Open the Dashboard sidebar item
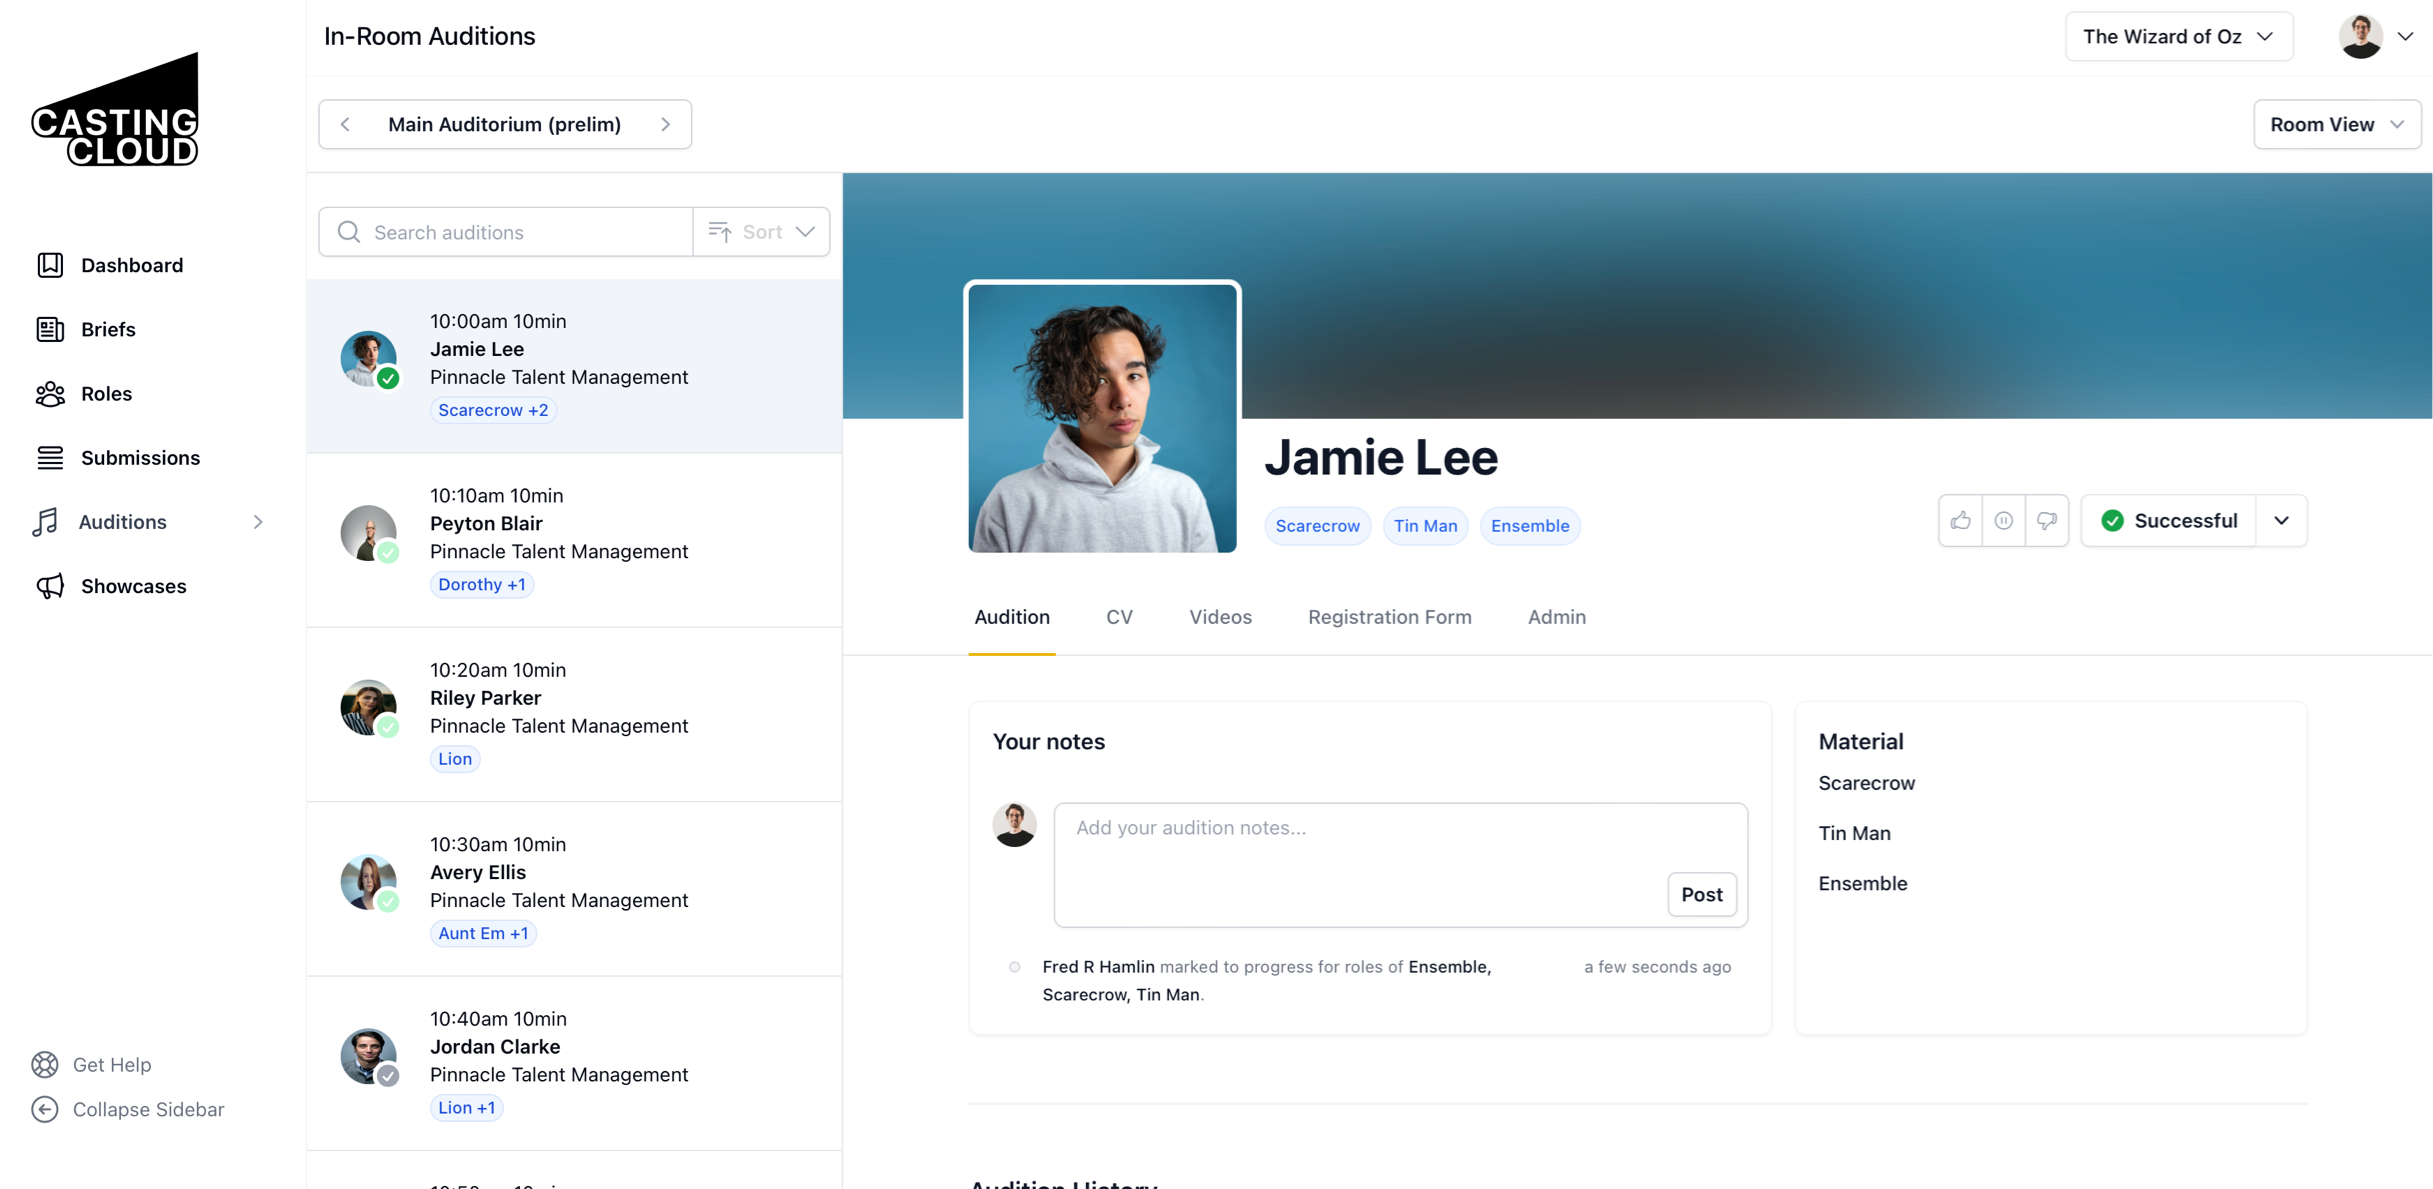This screenshot has width=2433, height=1189. (131, 265)
